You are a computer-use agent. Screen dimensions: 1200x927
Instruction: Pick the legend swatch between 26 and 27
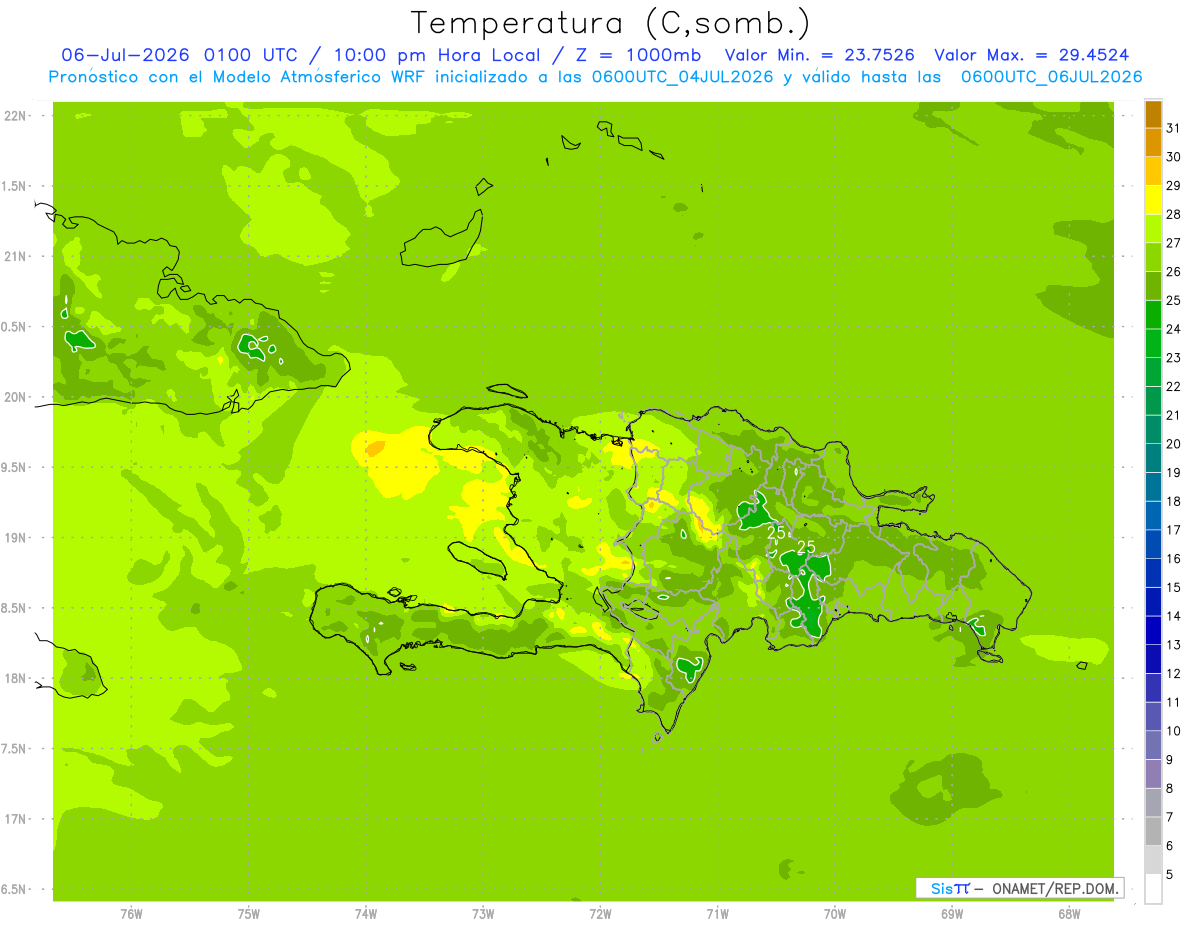[x=1153, y=257]
